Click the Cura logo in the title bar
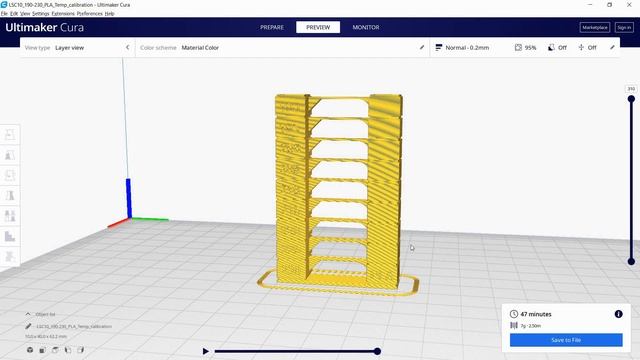 coord(4,4)
